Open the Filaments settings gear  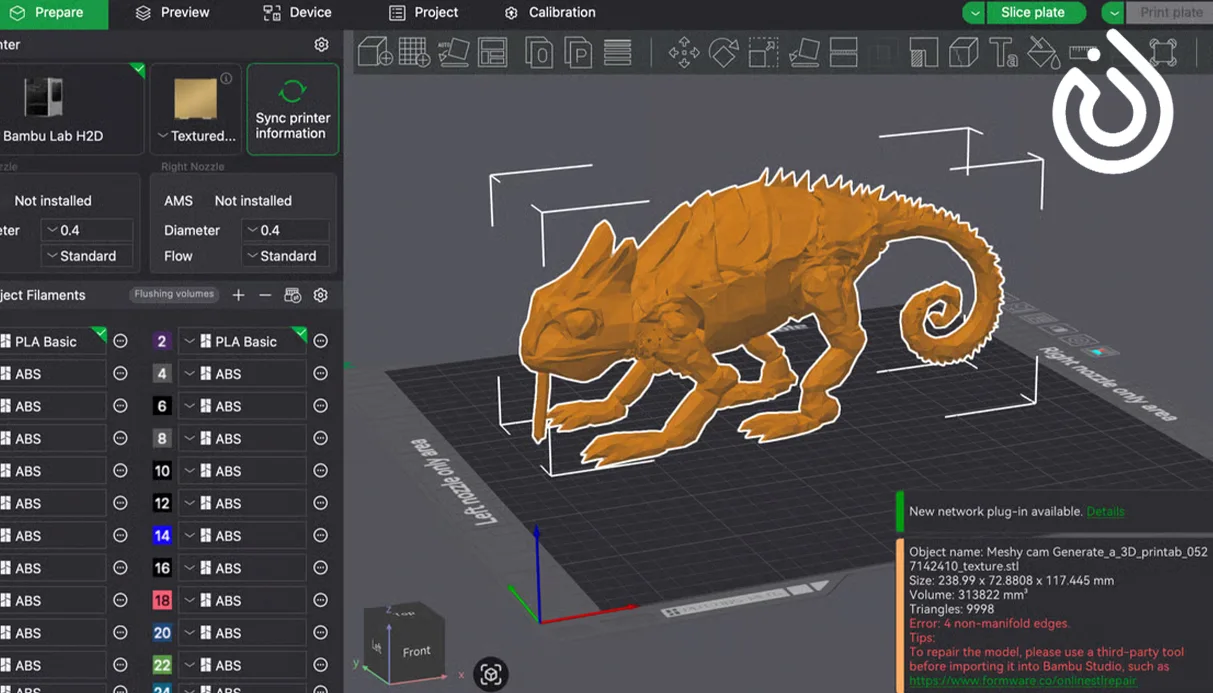[320, 295]
